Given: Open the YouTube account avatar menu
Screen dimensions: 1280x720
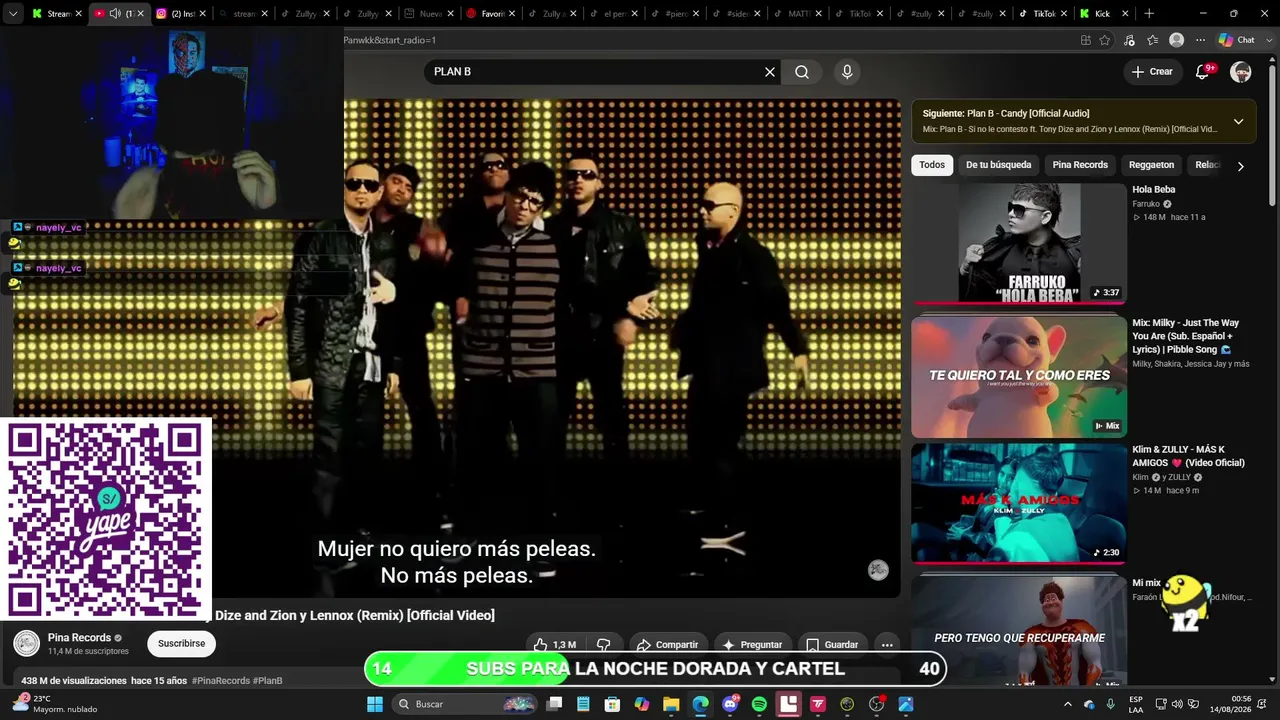Looking at the screenshot, I should (x=1241, y=72).
